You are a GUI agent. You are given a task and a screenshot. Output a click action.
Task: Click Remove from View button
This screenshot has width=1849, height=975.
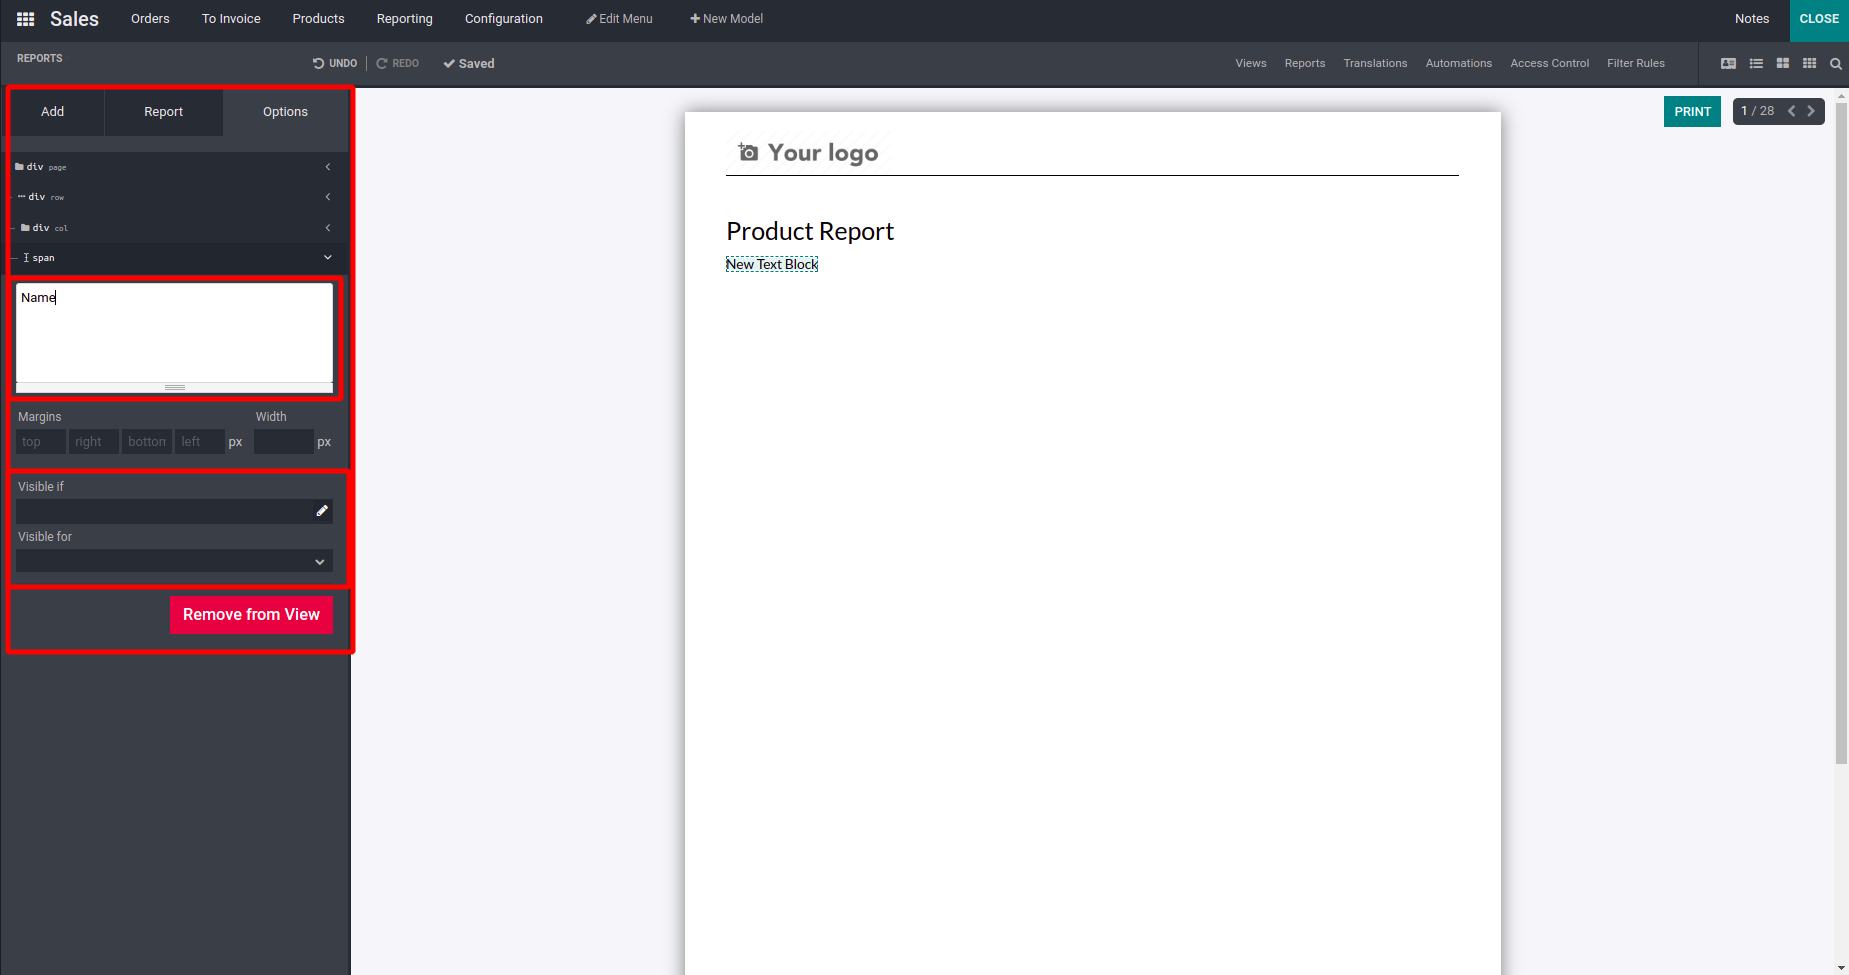pos(251,615)
